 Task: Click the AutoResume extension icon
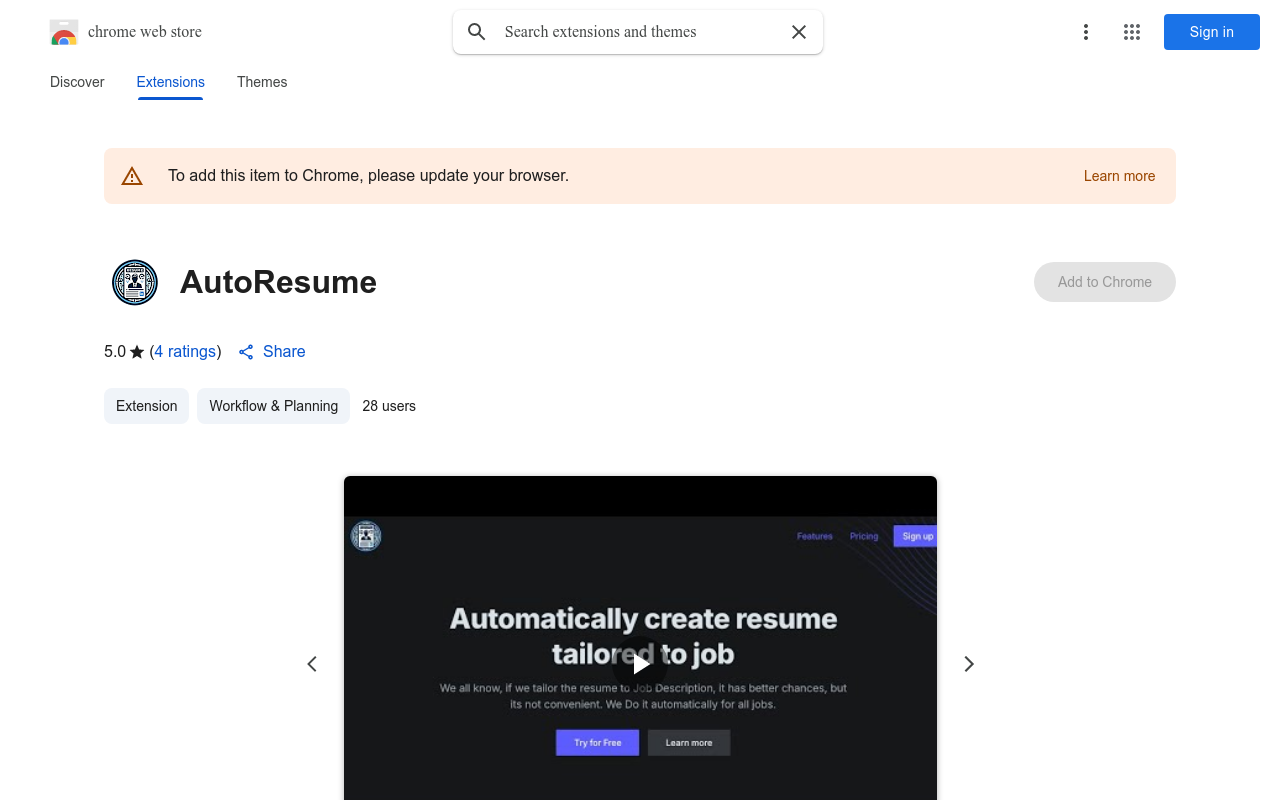(x=135, y=282)
